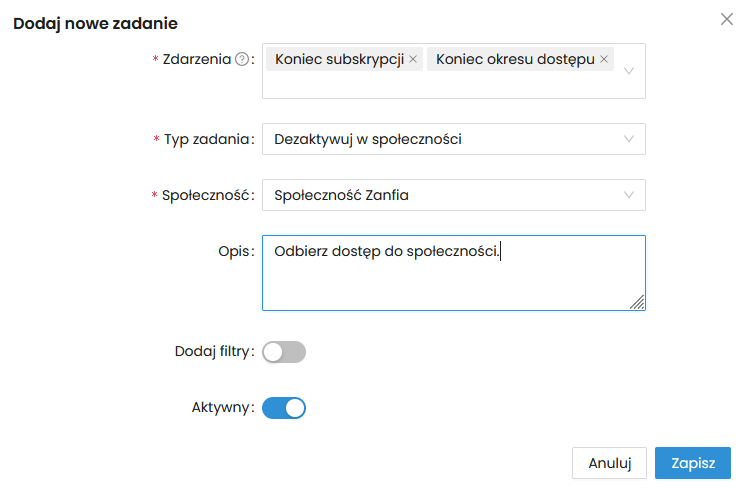Image resolution: width=746 pixels, height=494 pixels.
Task: Remove the Koniec okresu dostępu tag
Action: [x=604, y=59]
